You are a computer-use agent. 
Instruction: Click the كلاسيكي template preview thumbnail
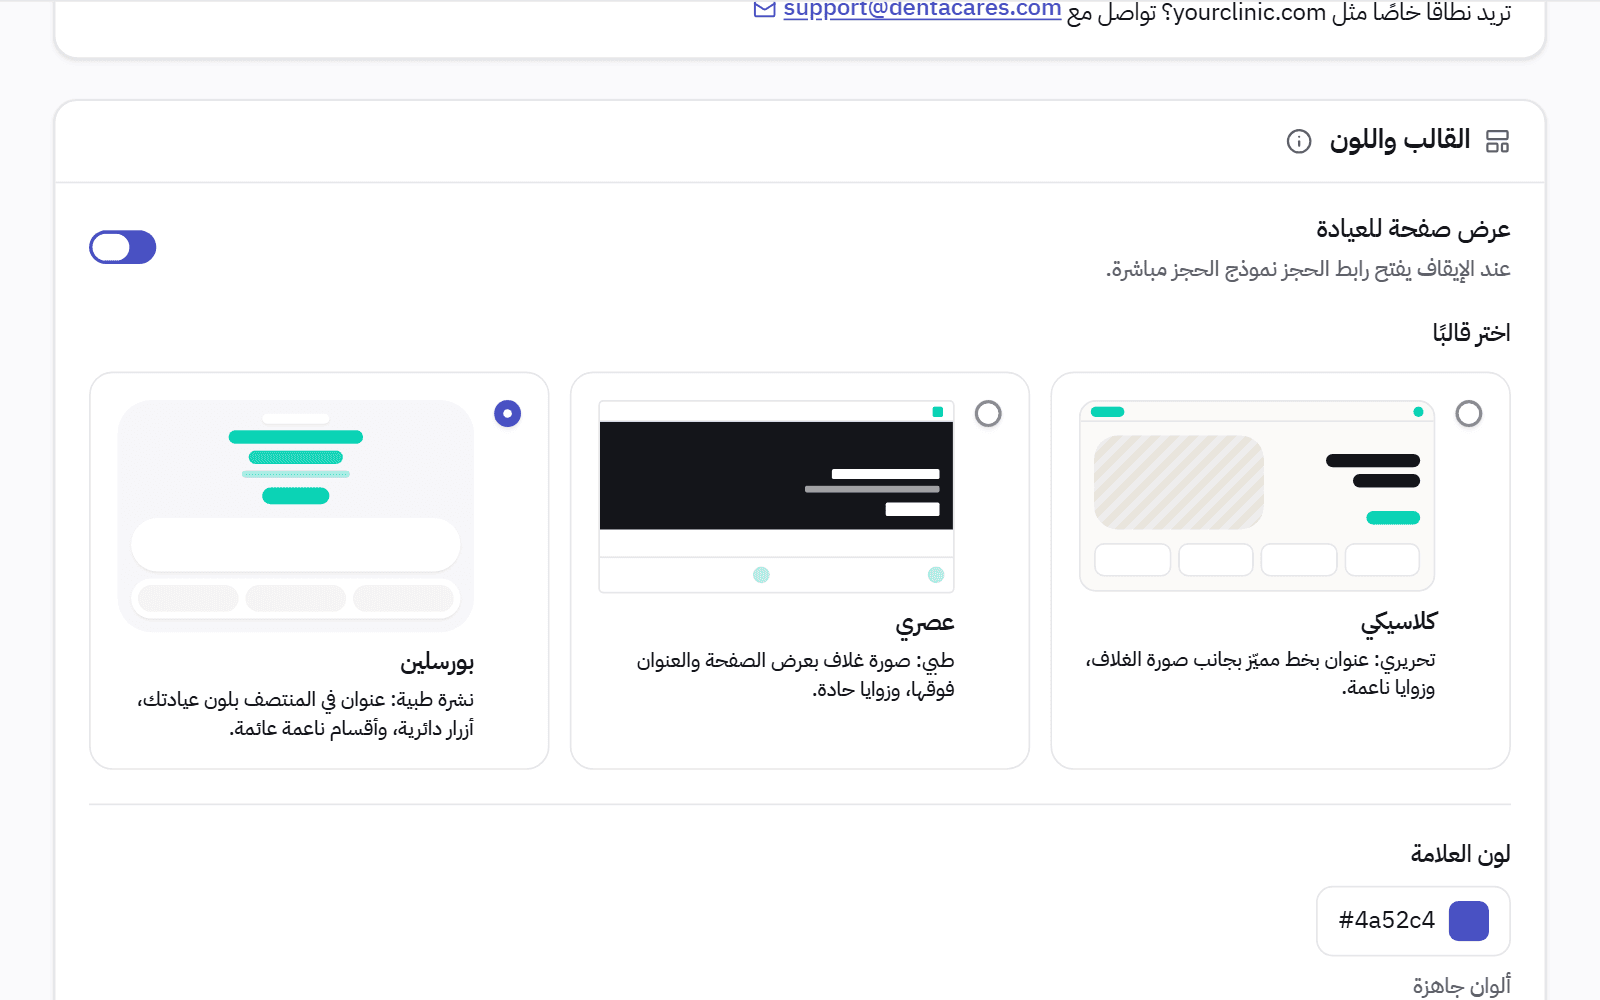1257,496
